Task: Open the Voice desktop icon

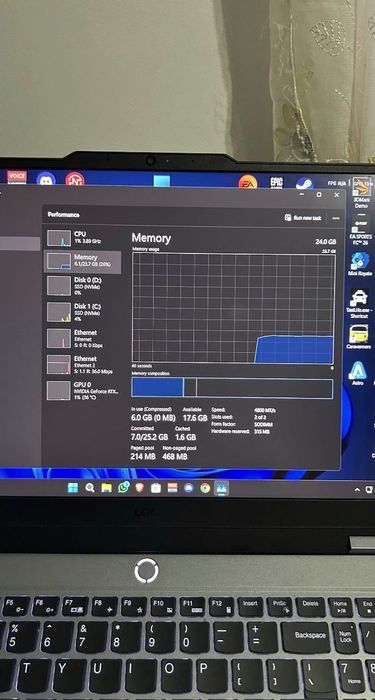Action: [x=17, y=177]
